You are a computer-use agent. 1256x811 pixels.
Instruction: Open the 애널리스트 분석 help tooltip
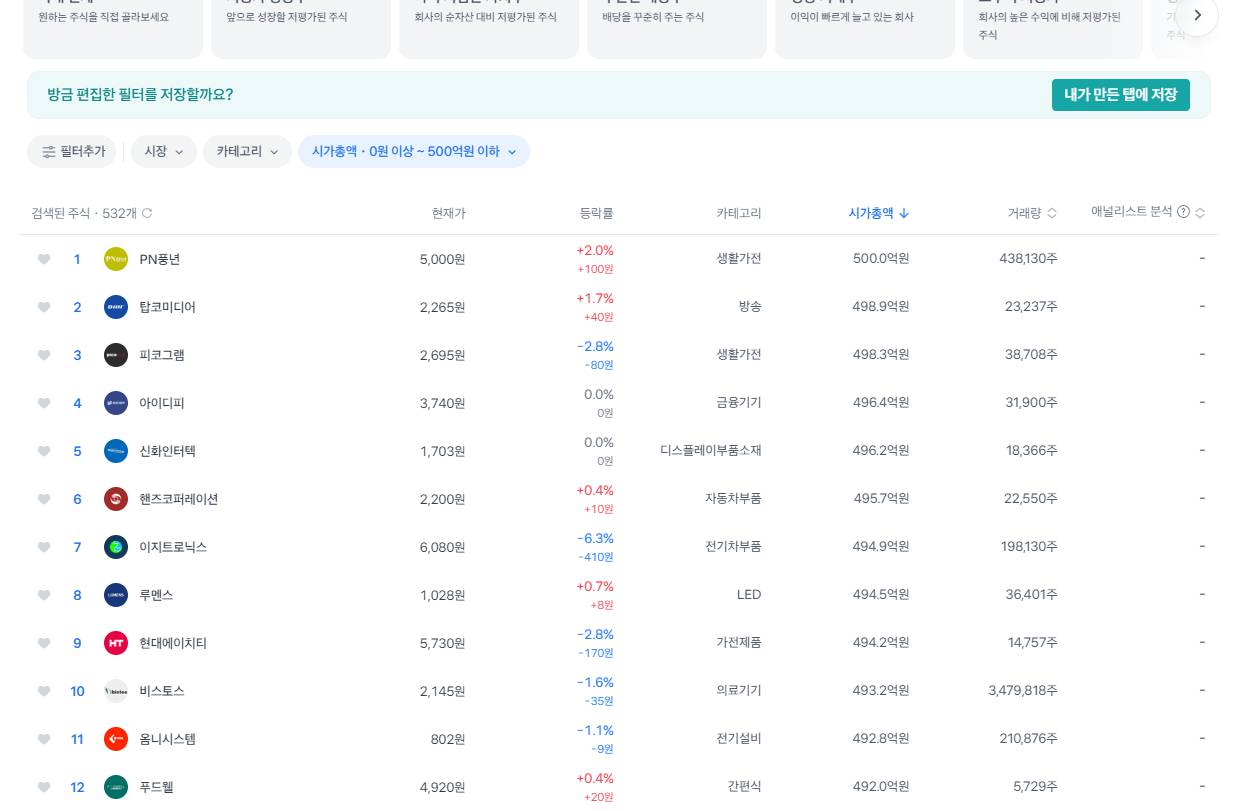pyautogui.click(x=1183, y=212)
